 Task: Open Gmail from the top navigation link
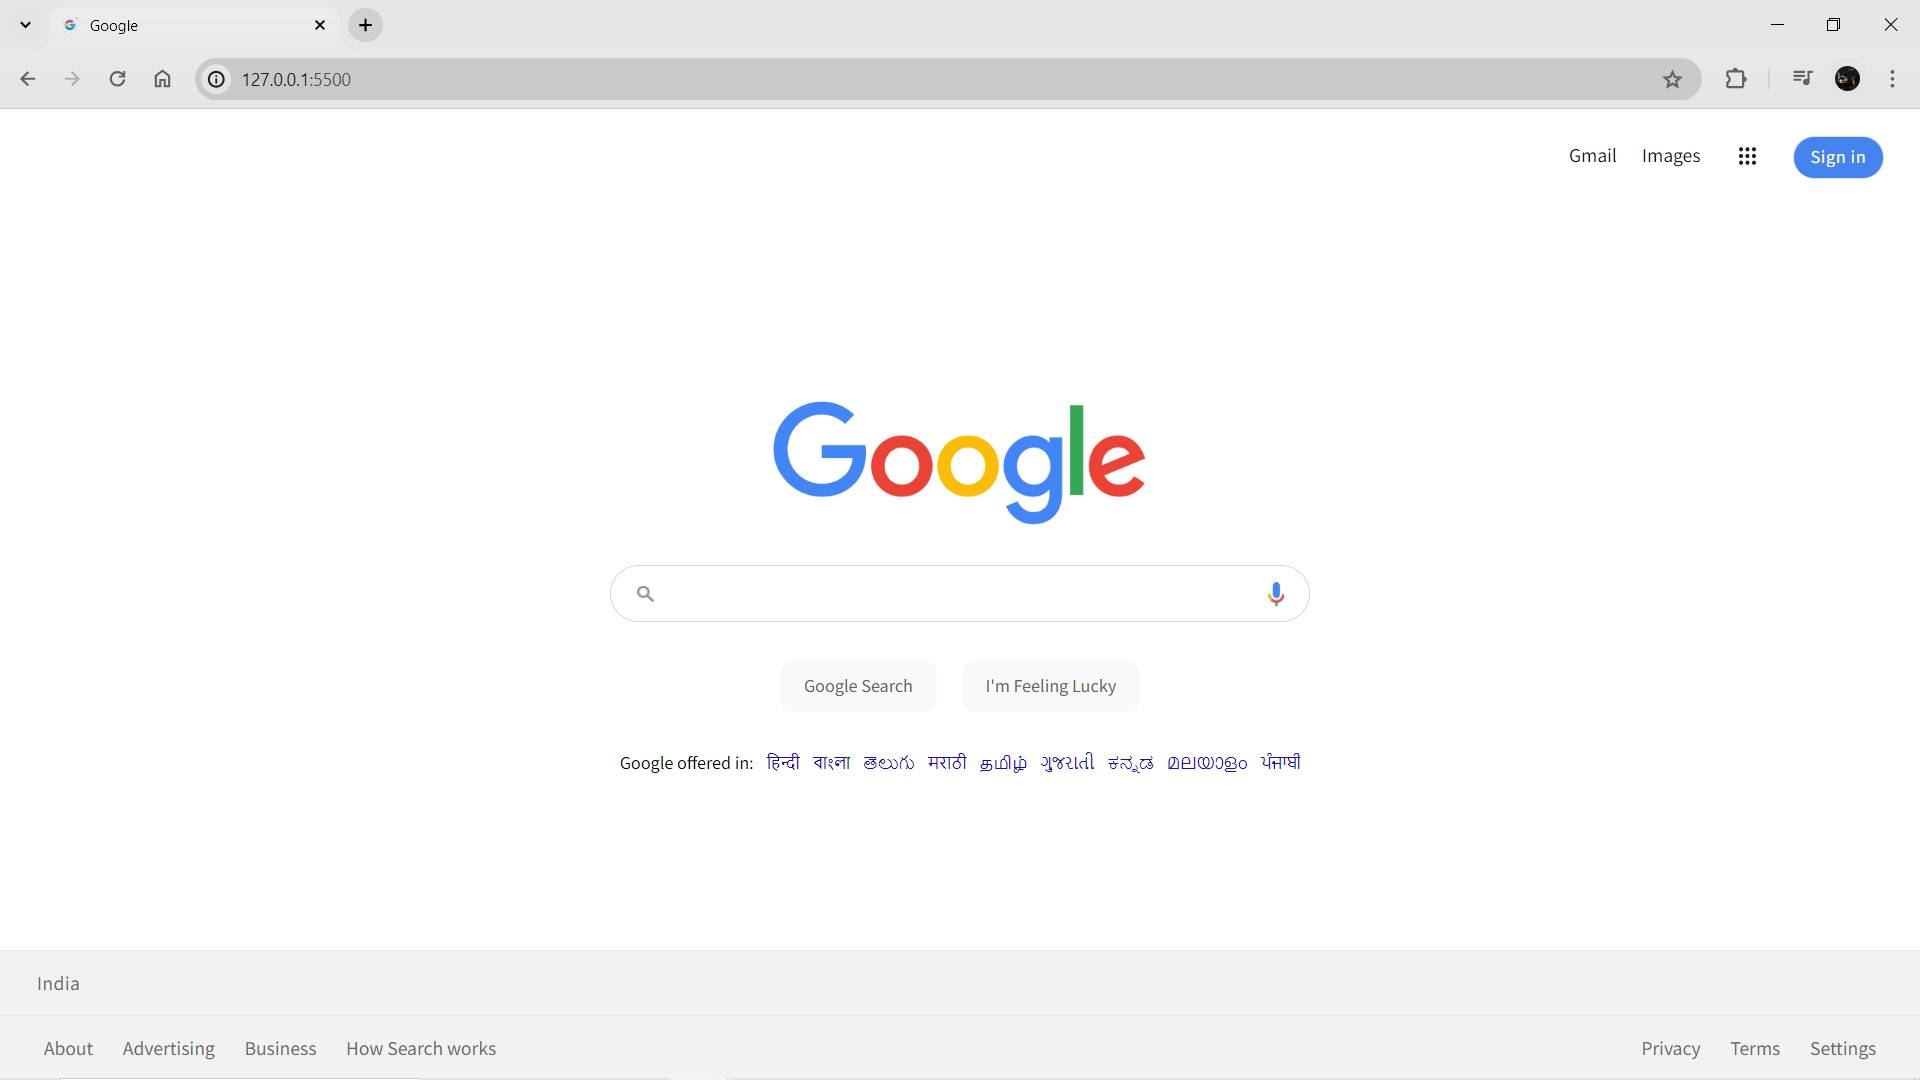(1593, 157)
